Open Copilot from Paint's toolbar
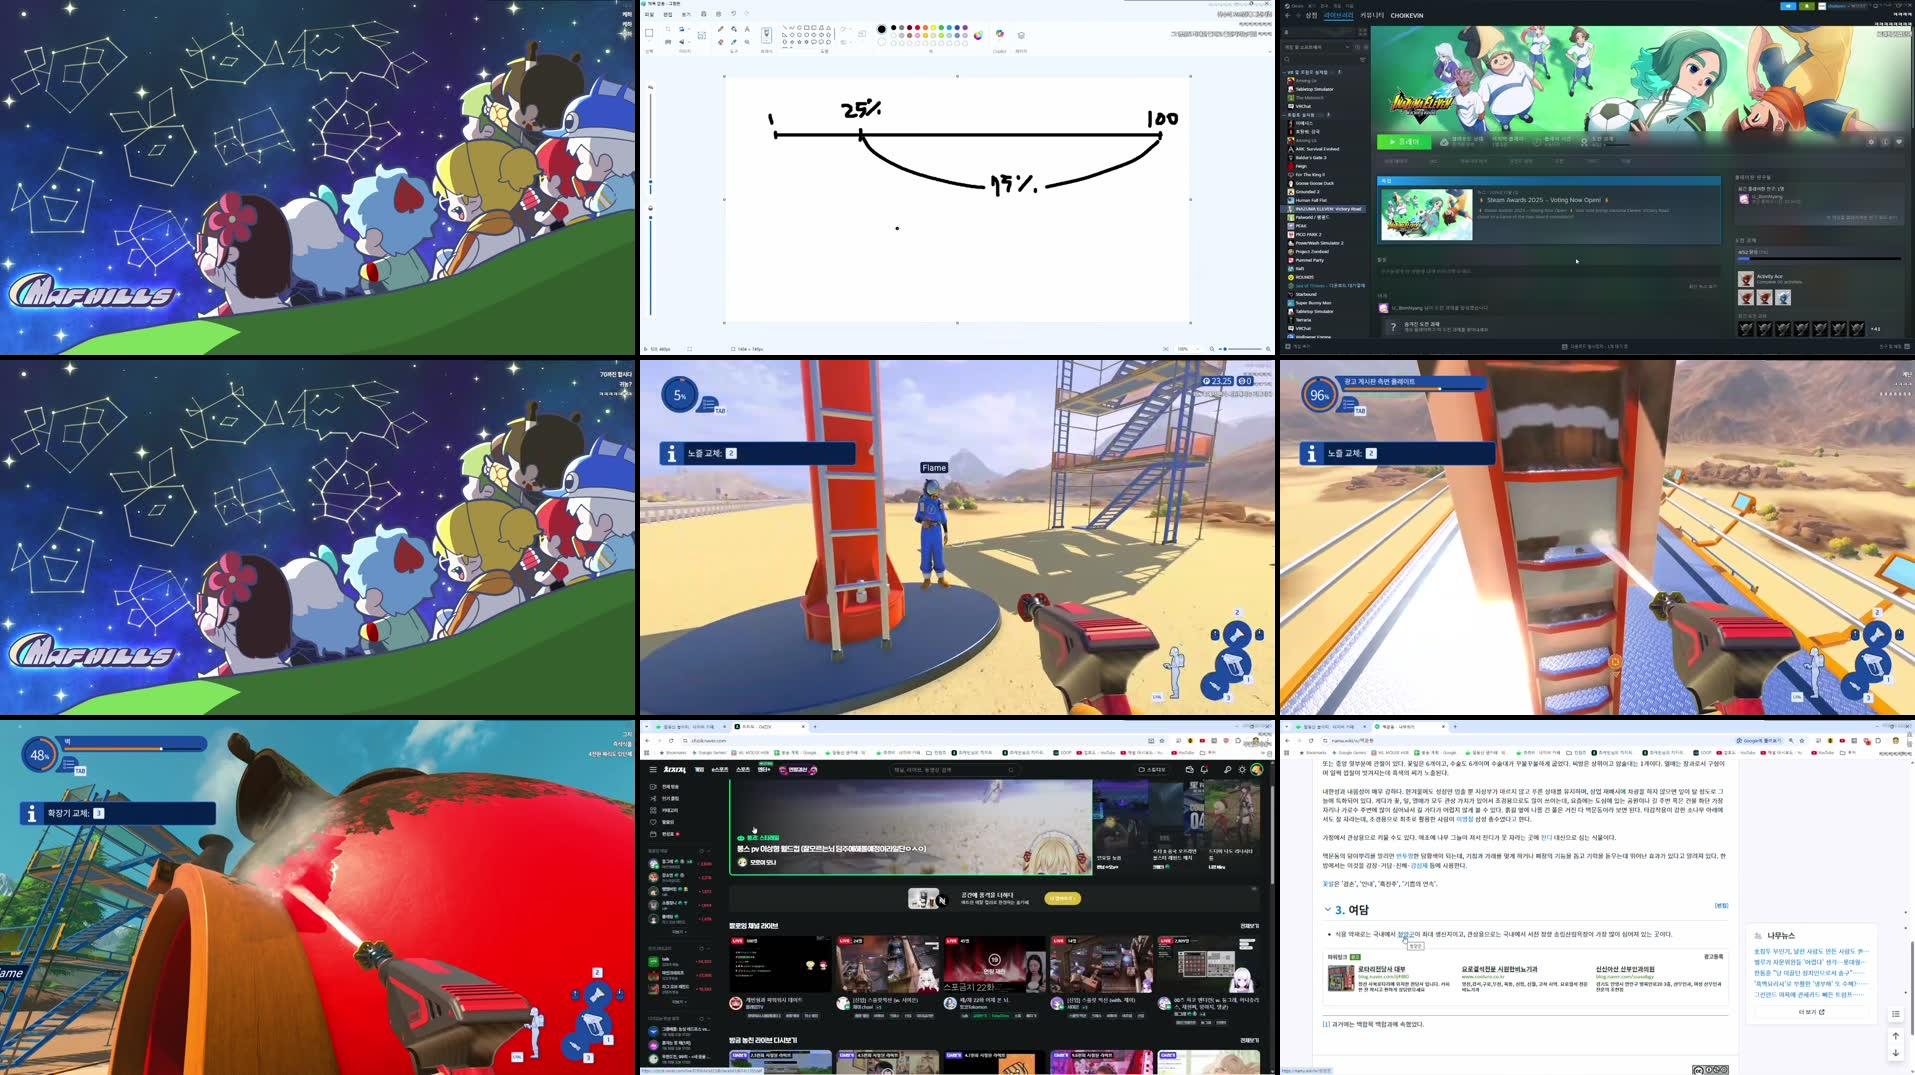The image size is (1915, 1075). tap(999, 34)
